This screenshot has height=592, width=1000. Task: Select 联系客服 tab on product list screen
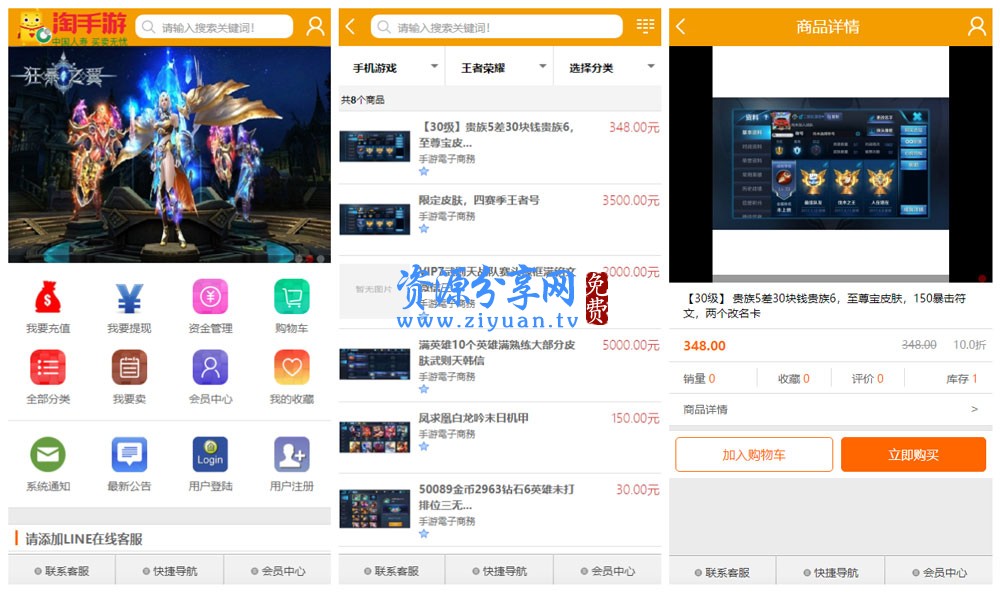tap(391, 571)
